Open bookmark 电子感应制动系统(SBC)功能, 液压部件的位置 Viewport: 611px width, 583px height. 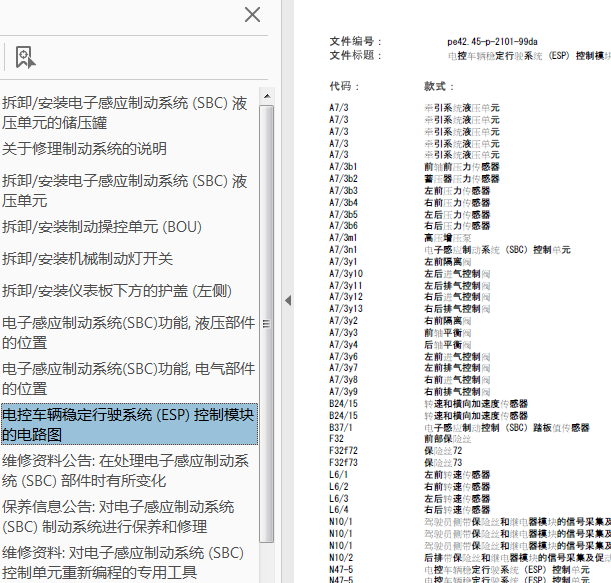point(129,333)
